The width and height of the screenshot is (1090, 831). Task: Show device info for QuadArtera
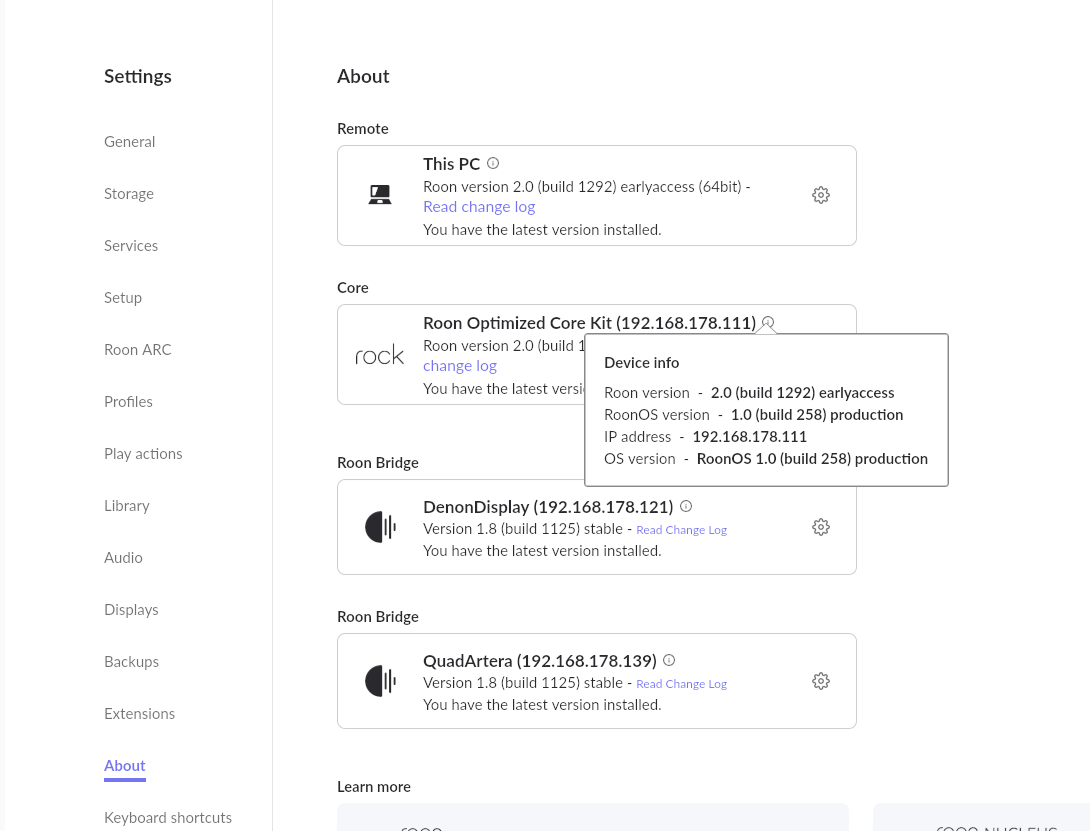tap(669, 661)
